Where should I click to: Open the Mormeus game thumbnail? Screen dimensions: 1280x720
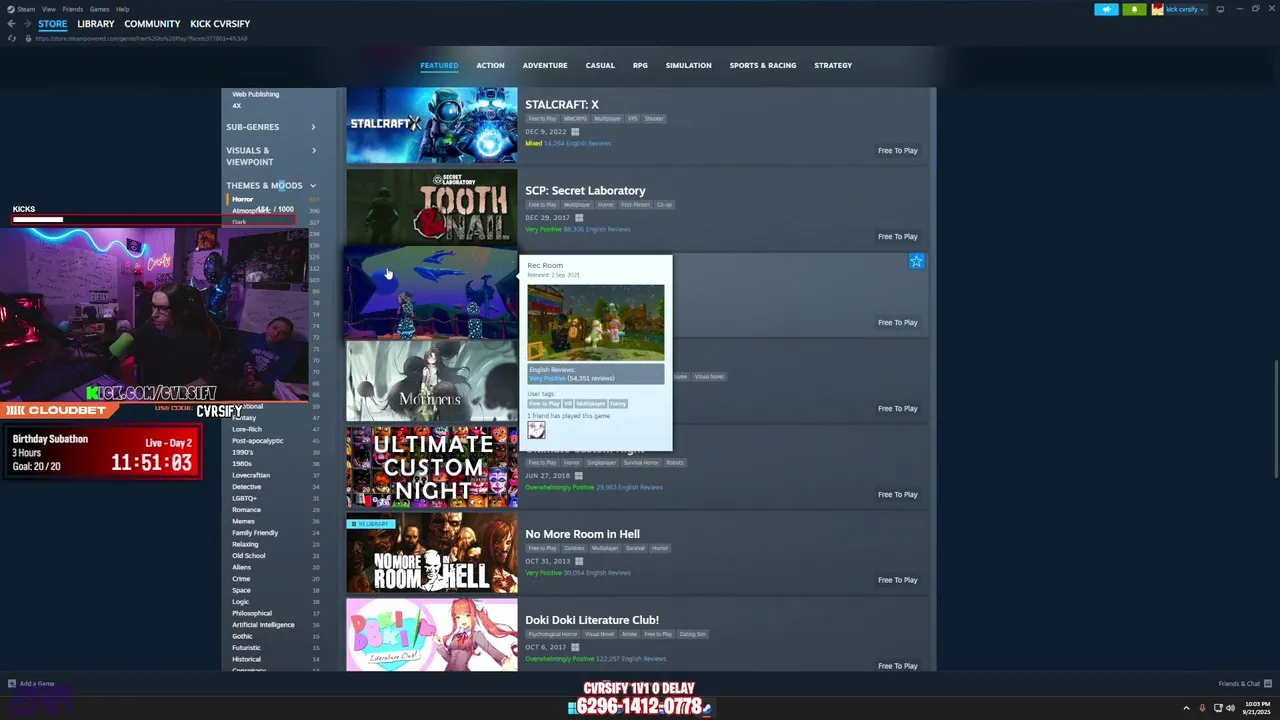(x=432, y=380)
